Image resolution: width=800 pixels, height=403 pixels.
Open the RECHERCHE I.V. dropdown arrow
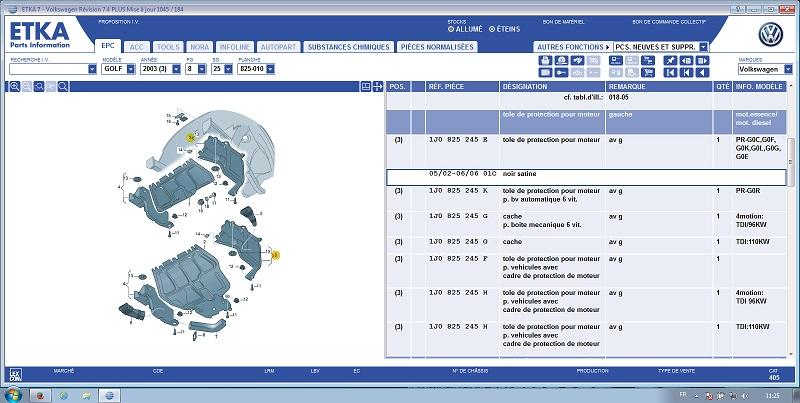pyautogui.click(x=92, y=69)
